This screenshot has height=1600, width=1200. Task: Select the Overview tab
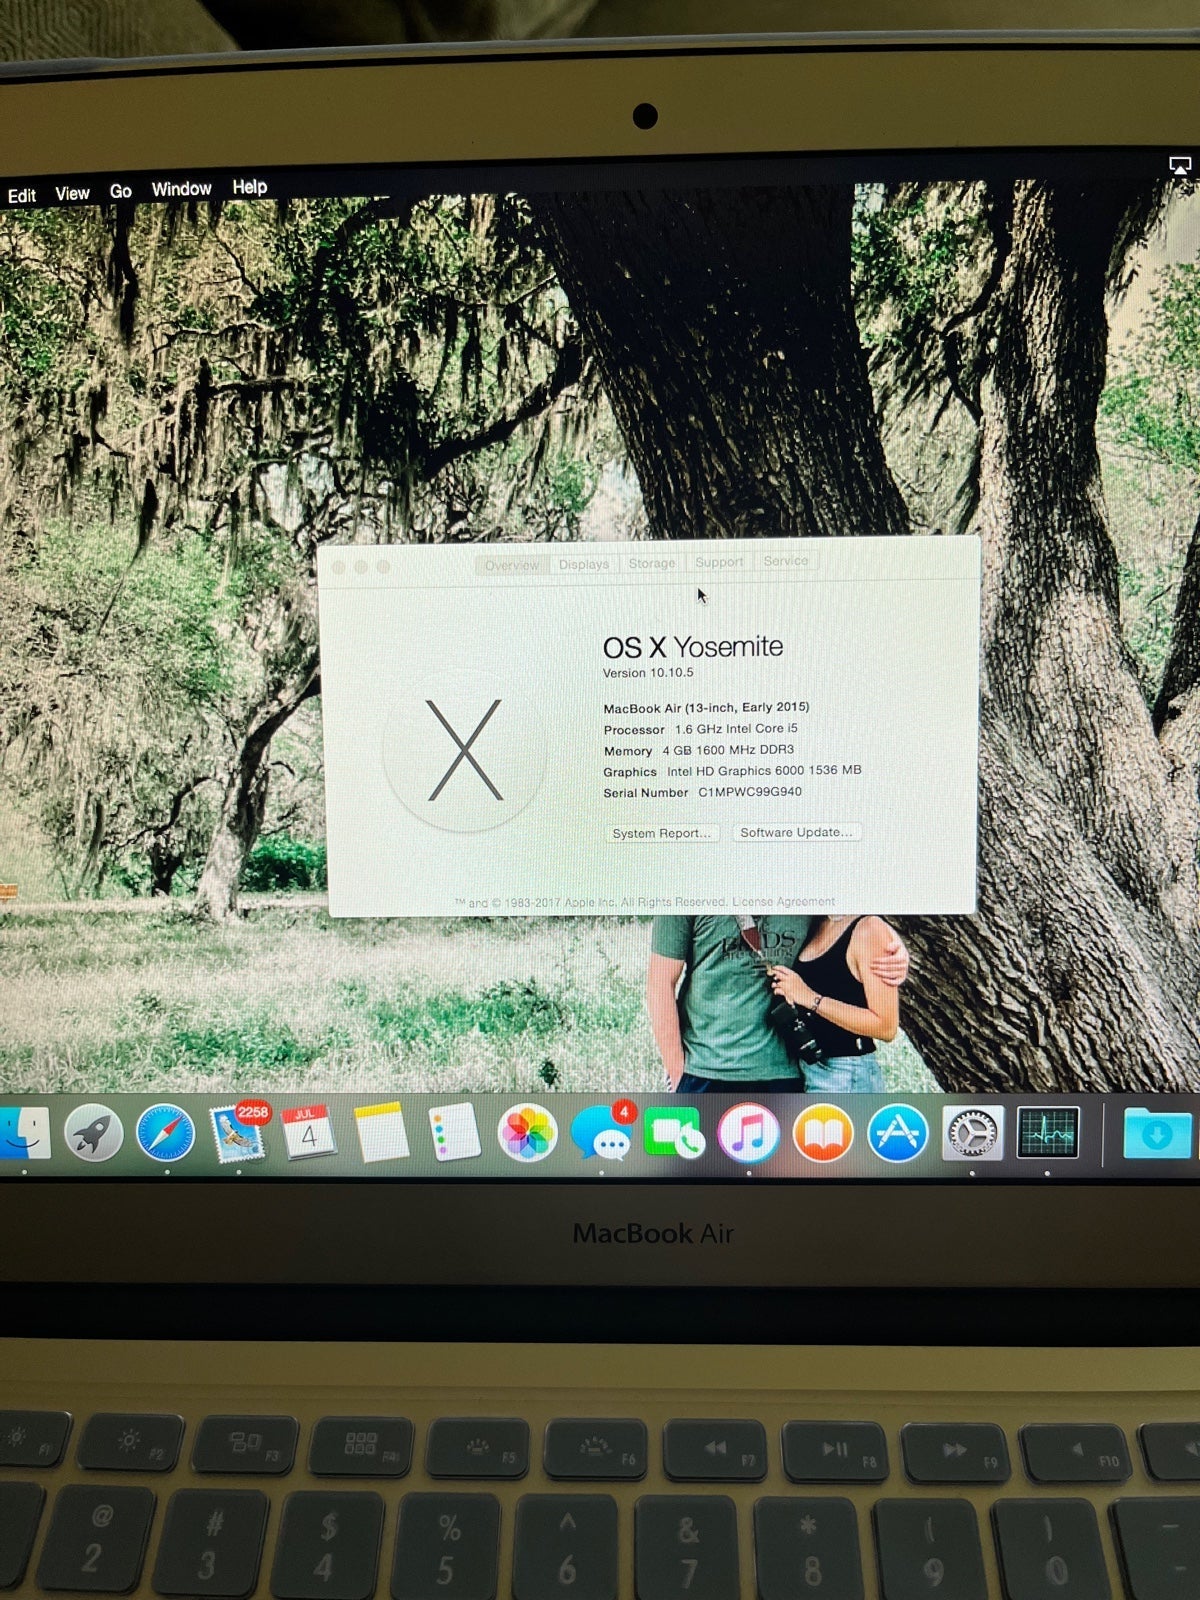coord(511,565)
